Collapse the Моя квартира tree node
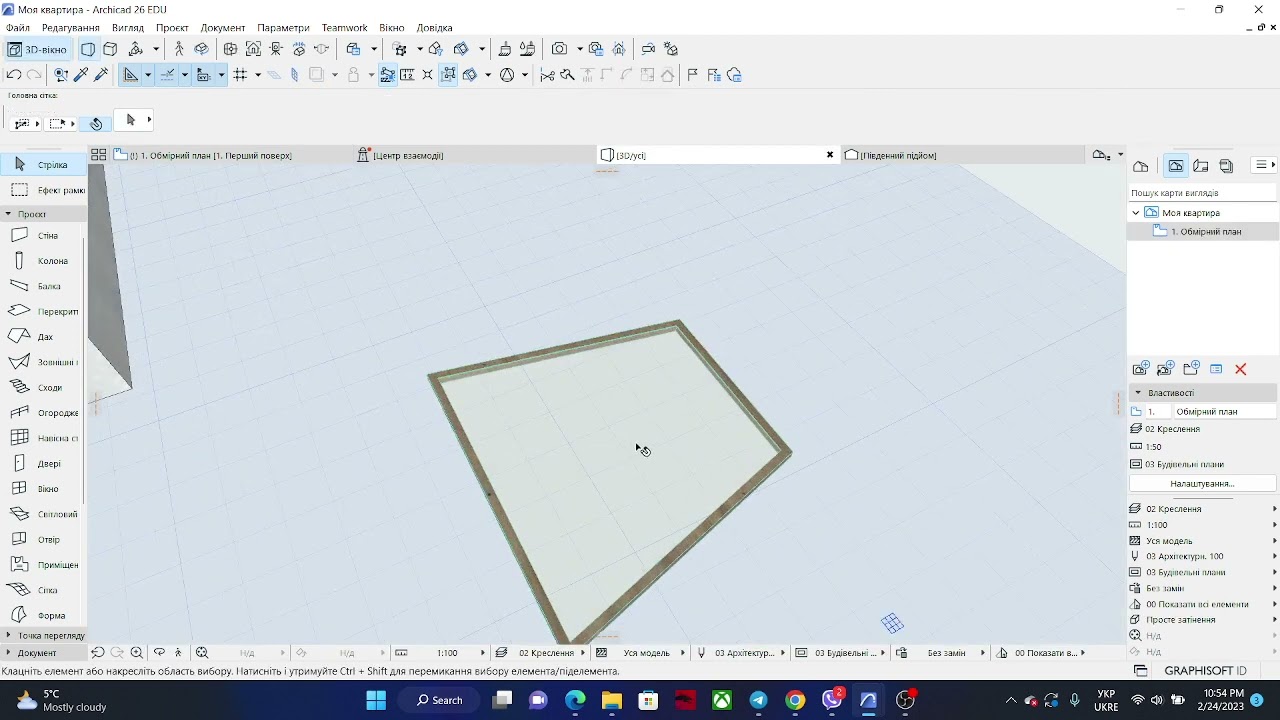The height and width of the screenshot is (720, 1280). pos(1136,213)
